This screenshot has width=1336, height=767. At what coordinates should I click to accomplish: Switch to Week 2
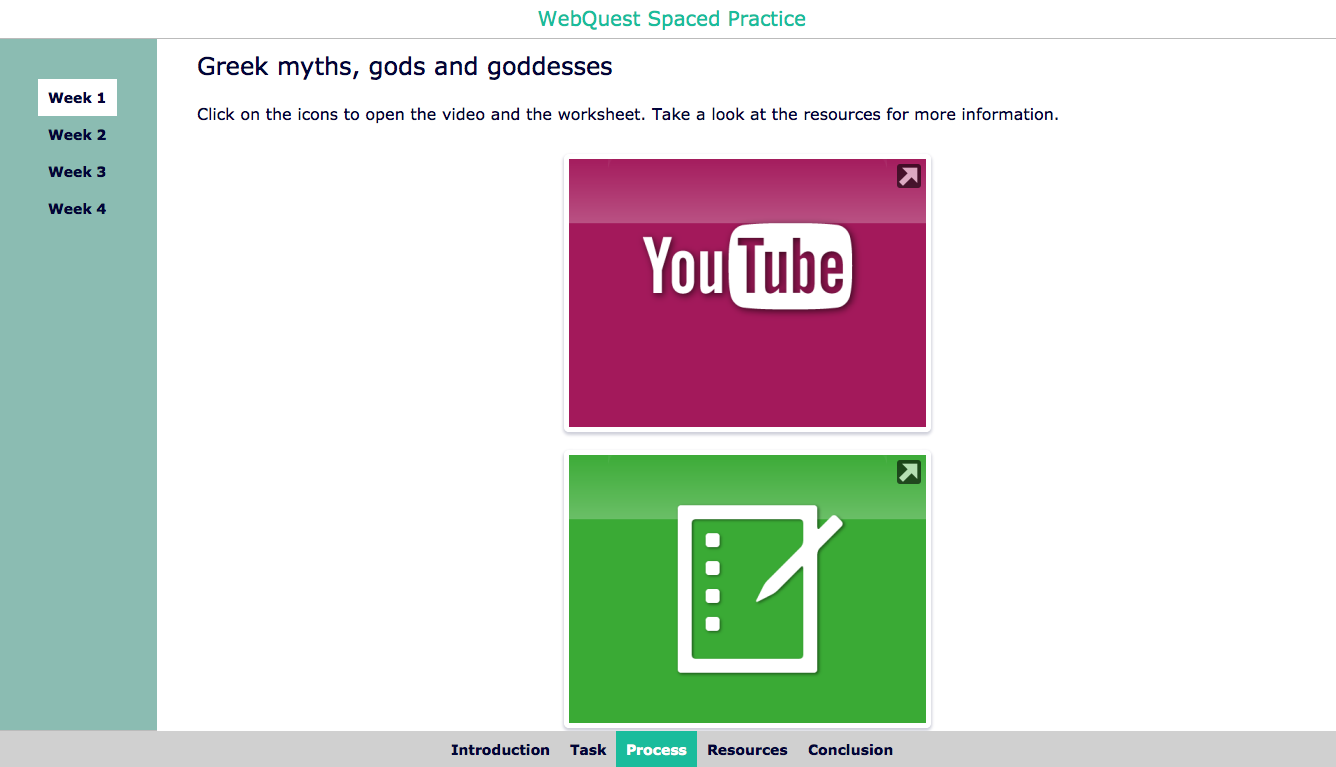[77, 135]
